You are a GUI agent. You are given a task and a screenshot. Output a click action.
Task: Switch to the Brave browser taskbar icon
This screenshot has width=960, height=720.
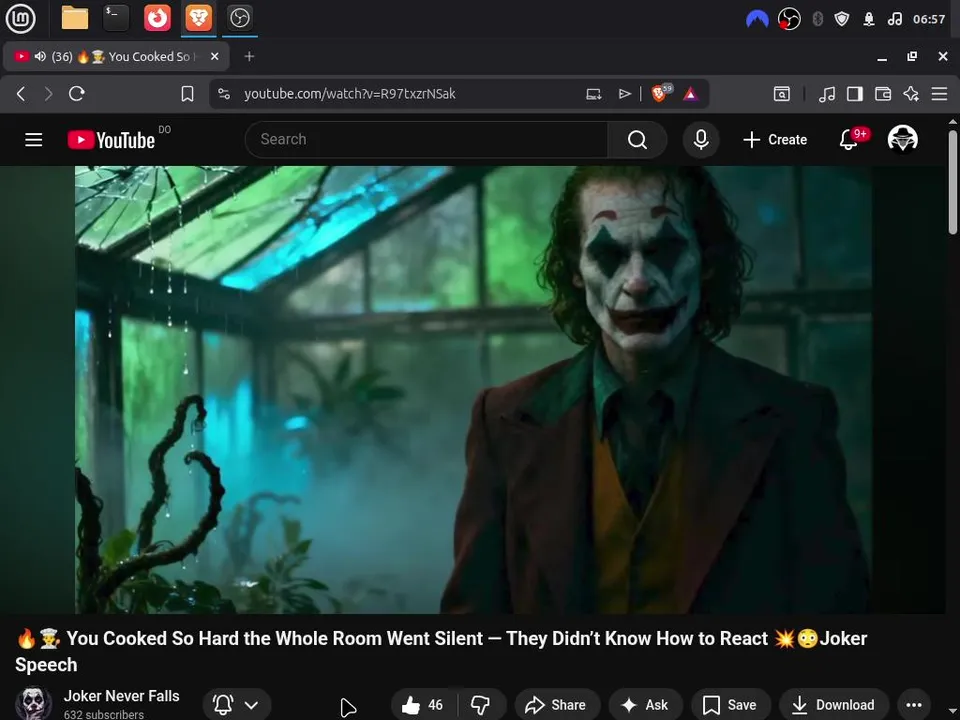point(198,18)
